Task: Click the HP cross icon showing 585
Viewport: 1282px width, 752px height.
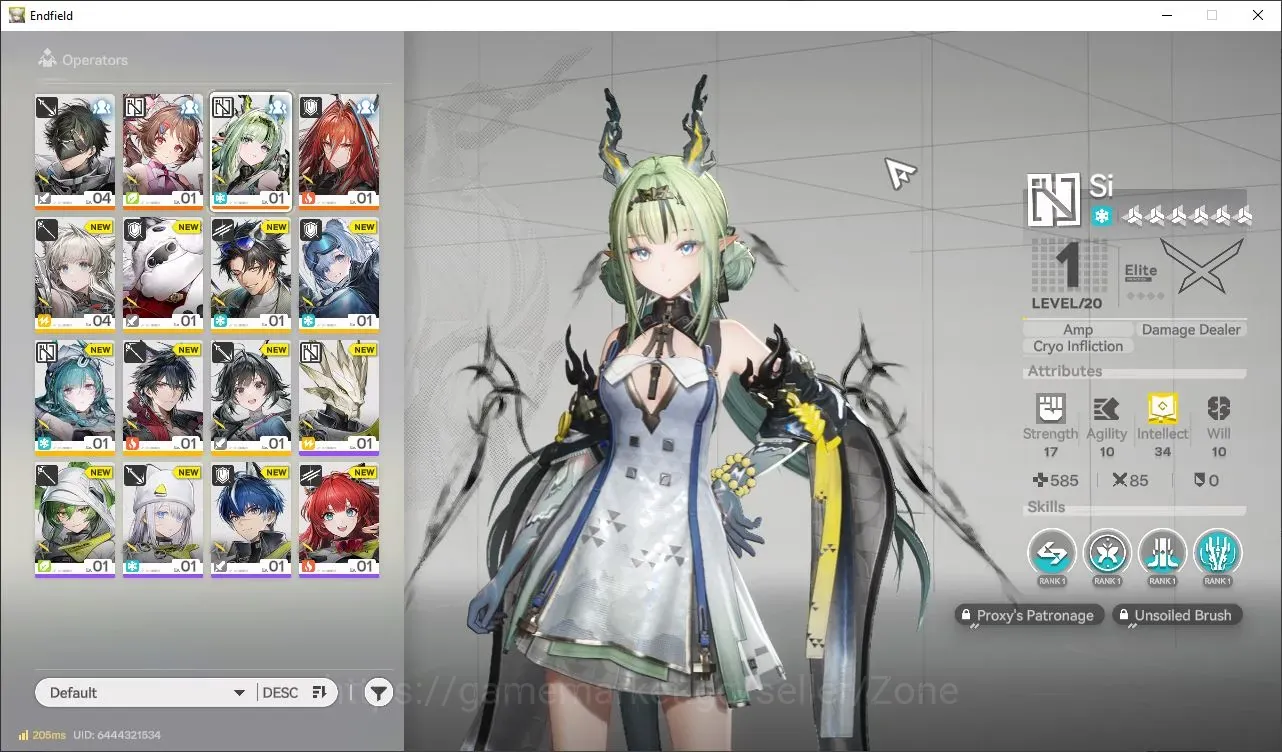Action: click(1040, 481)
